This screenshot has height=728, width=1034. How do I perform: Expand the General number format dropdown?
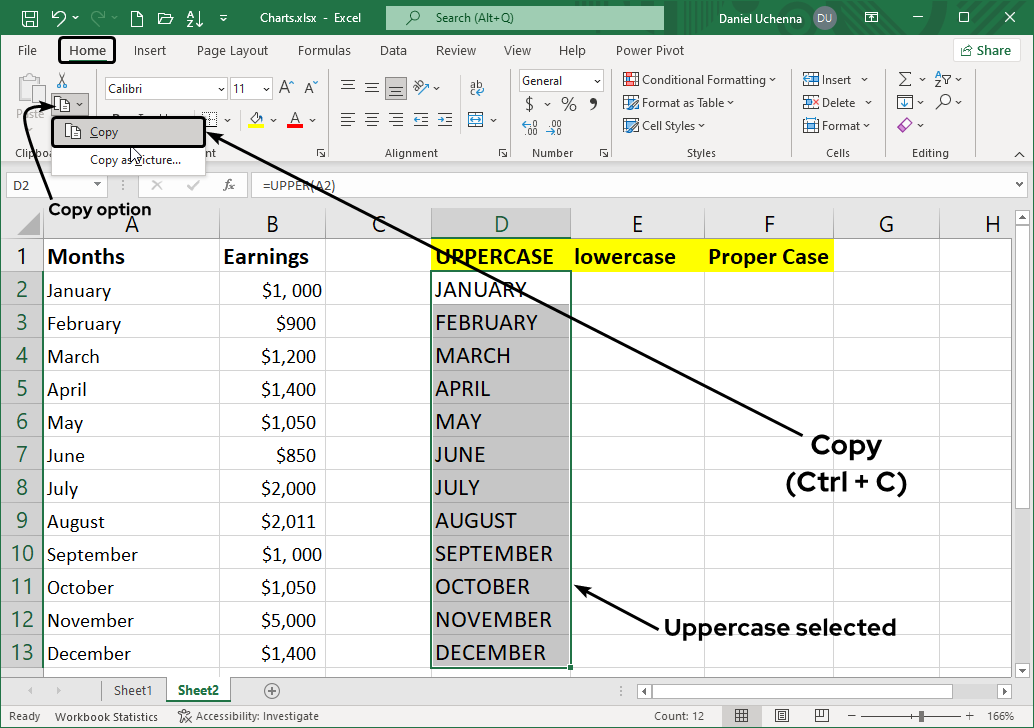[597, 81]
